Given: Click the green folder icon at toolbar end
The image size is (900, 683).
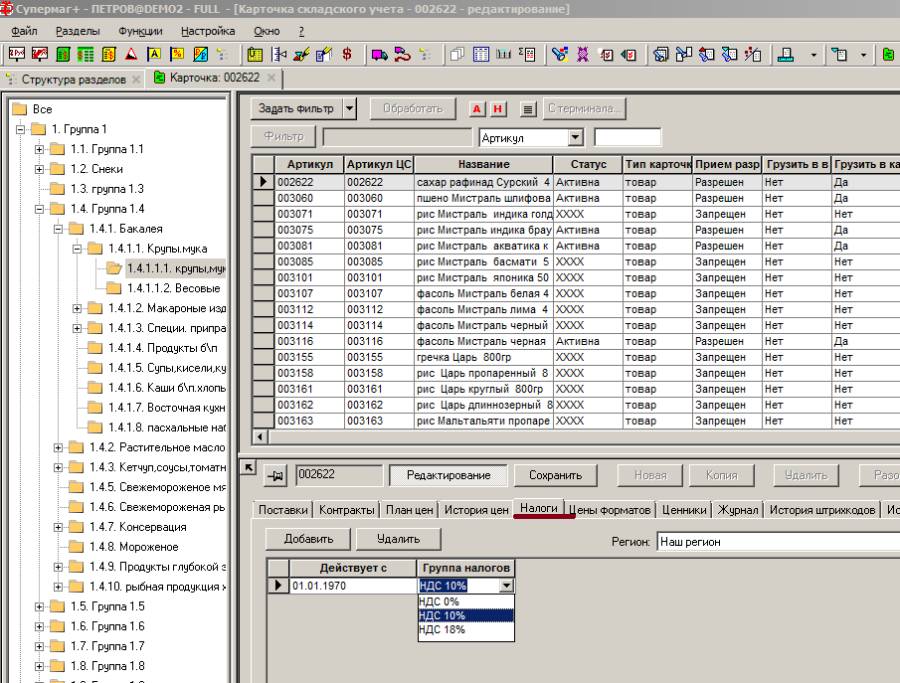Looking at the screenshot, I should pos(889,55).
